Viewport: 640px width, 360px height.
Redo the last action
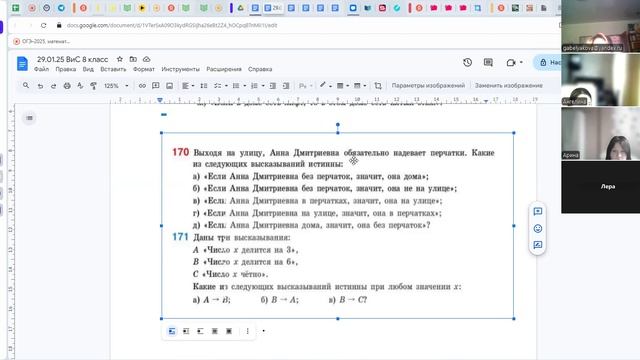point(53,86)
